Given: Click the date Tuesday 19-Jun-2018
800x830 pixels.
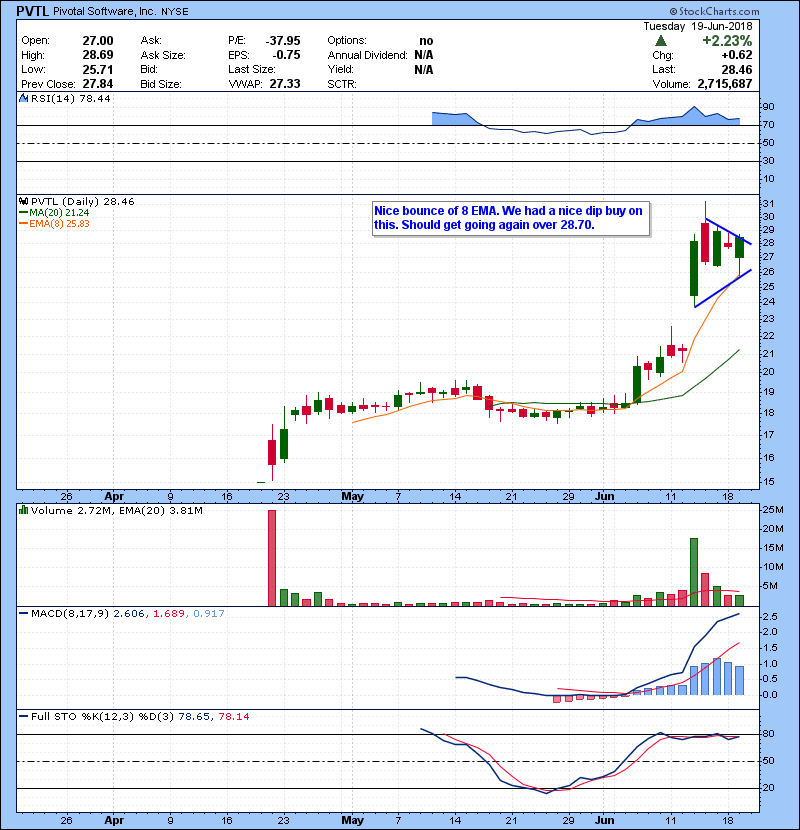Looking at the screenshot, I should pyautogui.click(x=698, y=26).
